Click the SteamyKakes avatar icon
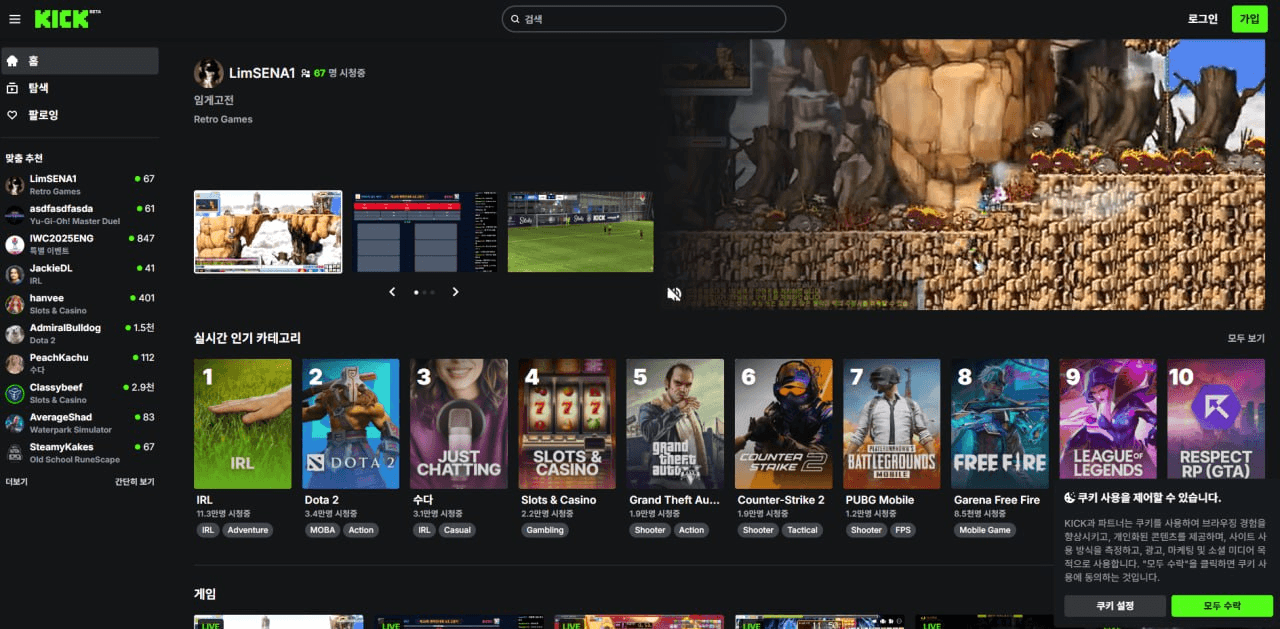The height and width of the screenshot is (629, 1280). pos(15,453)
